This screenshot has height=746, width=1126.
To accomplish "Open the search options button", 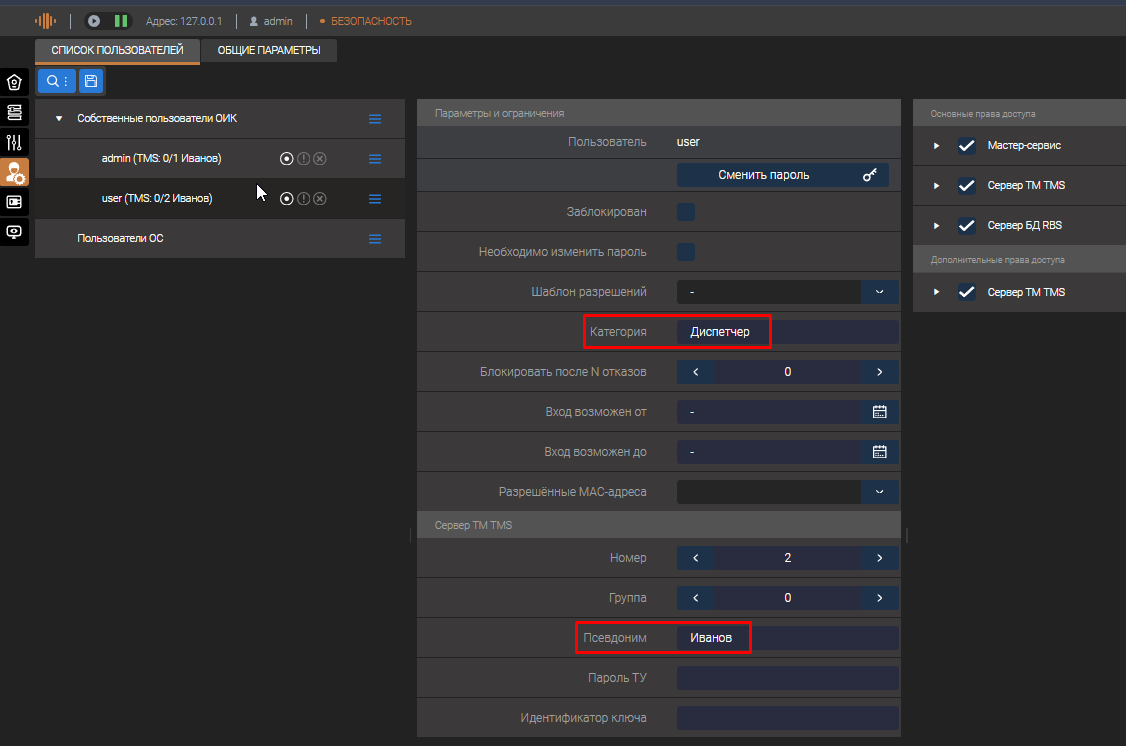I will click(57, 81).
